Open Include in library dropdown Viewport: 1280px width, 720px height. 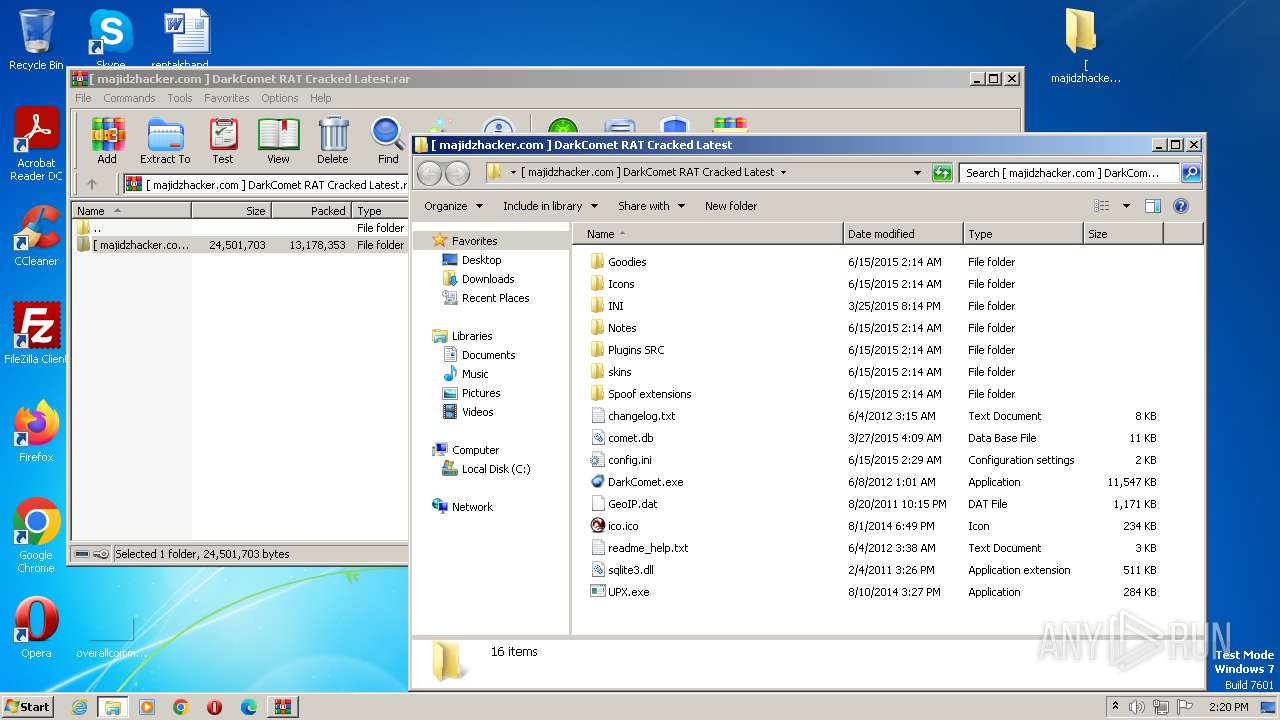[x=550, y=206]
